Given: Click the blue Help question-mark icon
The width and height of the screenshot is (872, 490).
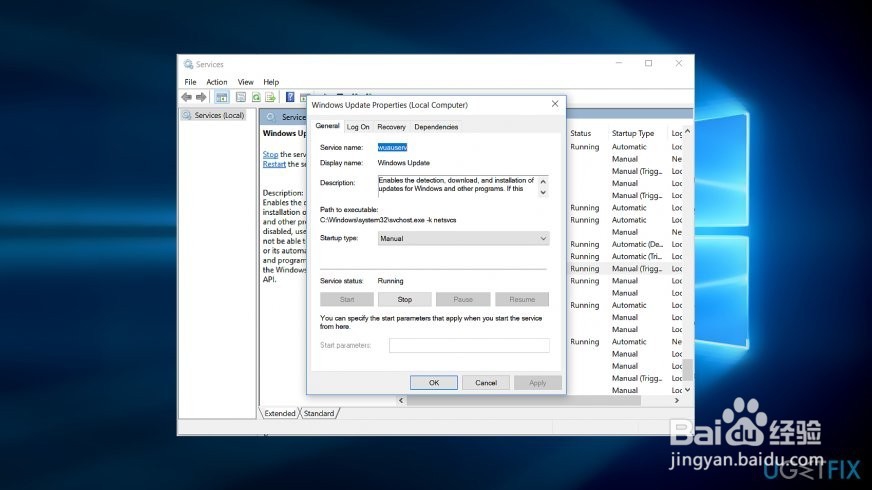Looking at the screenshot, I should click(290, 97).
